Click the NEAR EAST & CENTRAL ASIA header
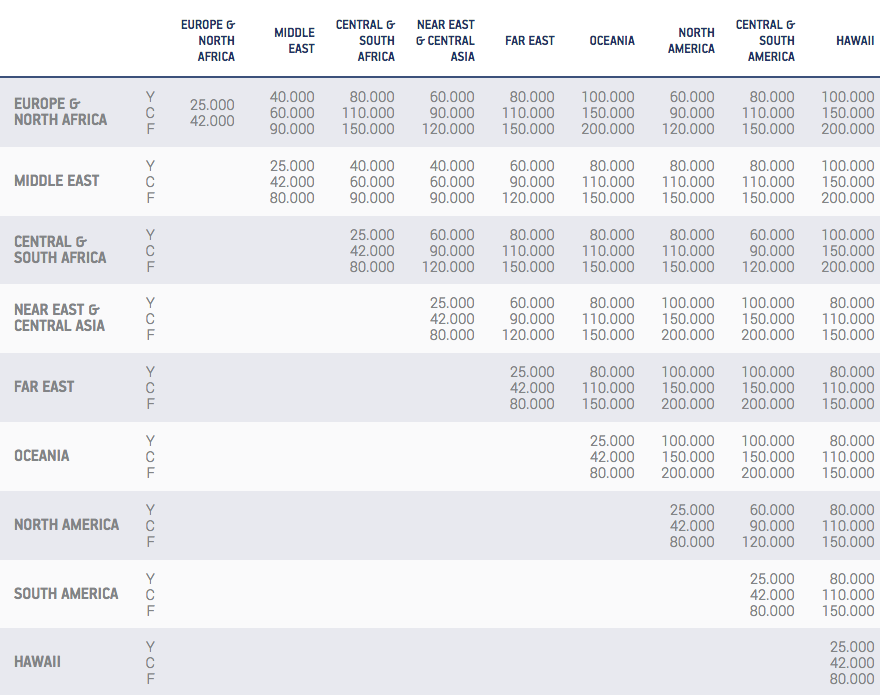Screen dimensions: 880x695 point(446,40)
